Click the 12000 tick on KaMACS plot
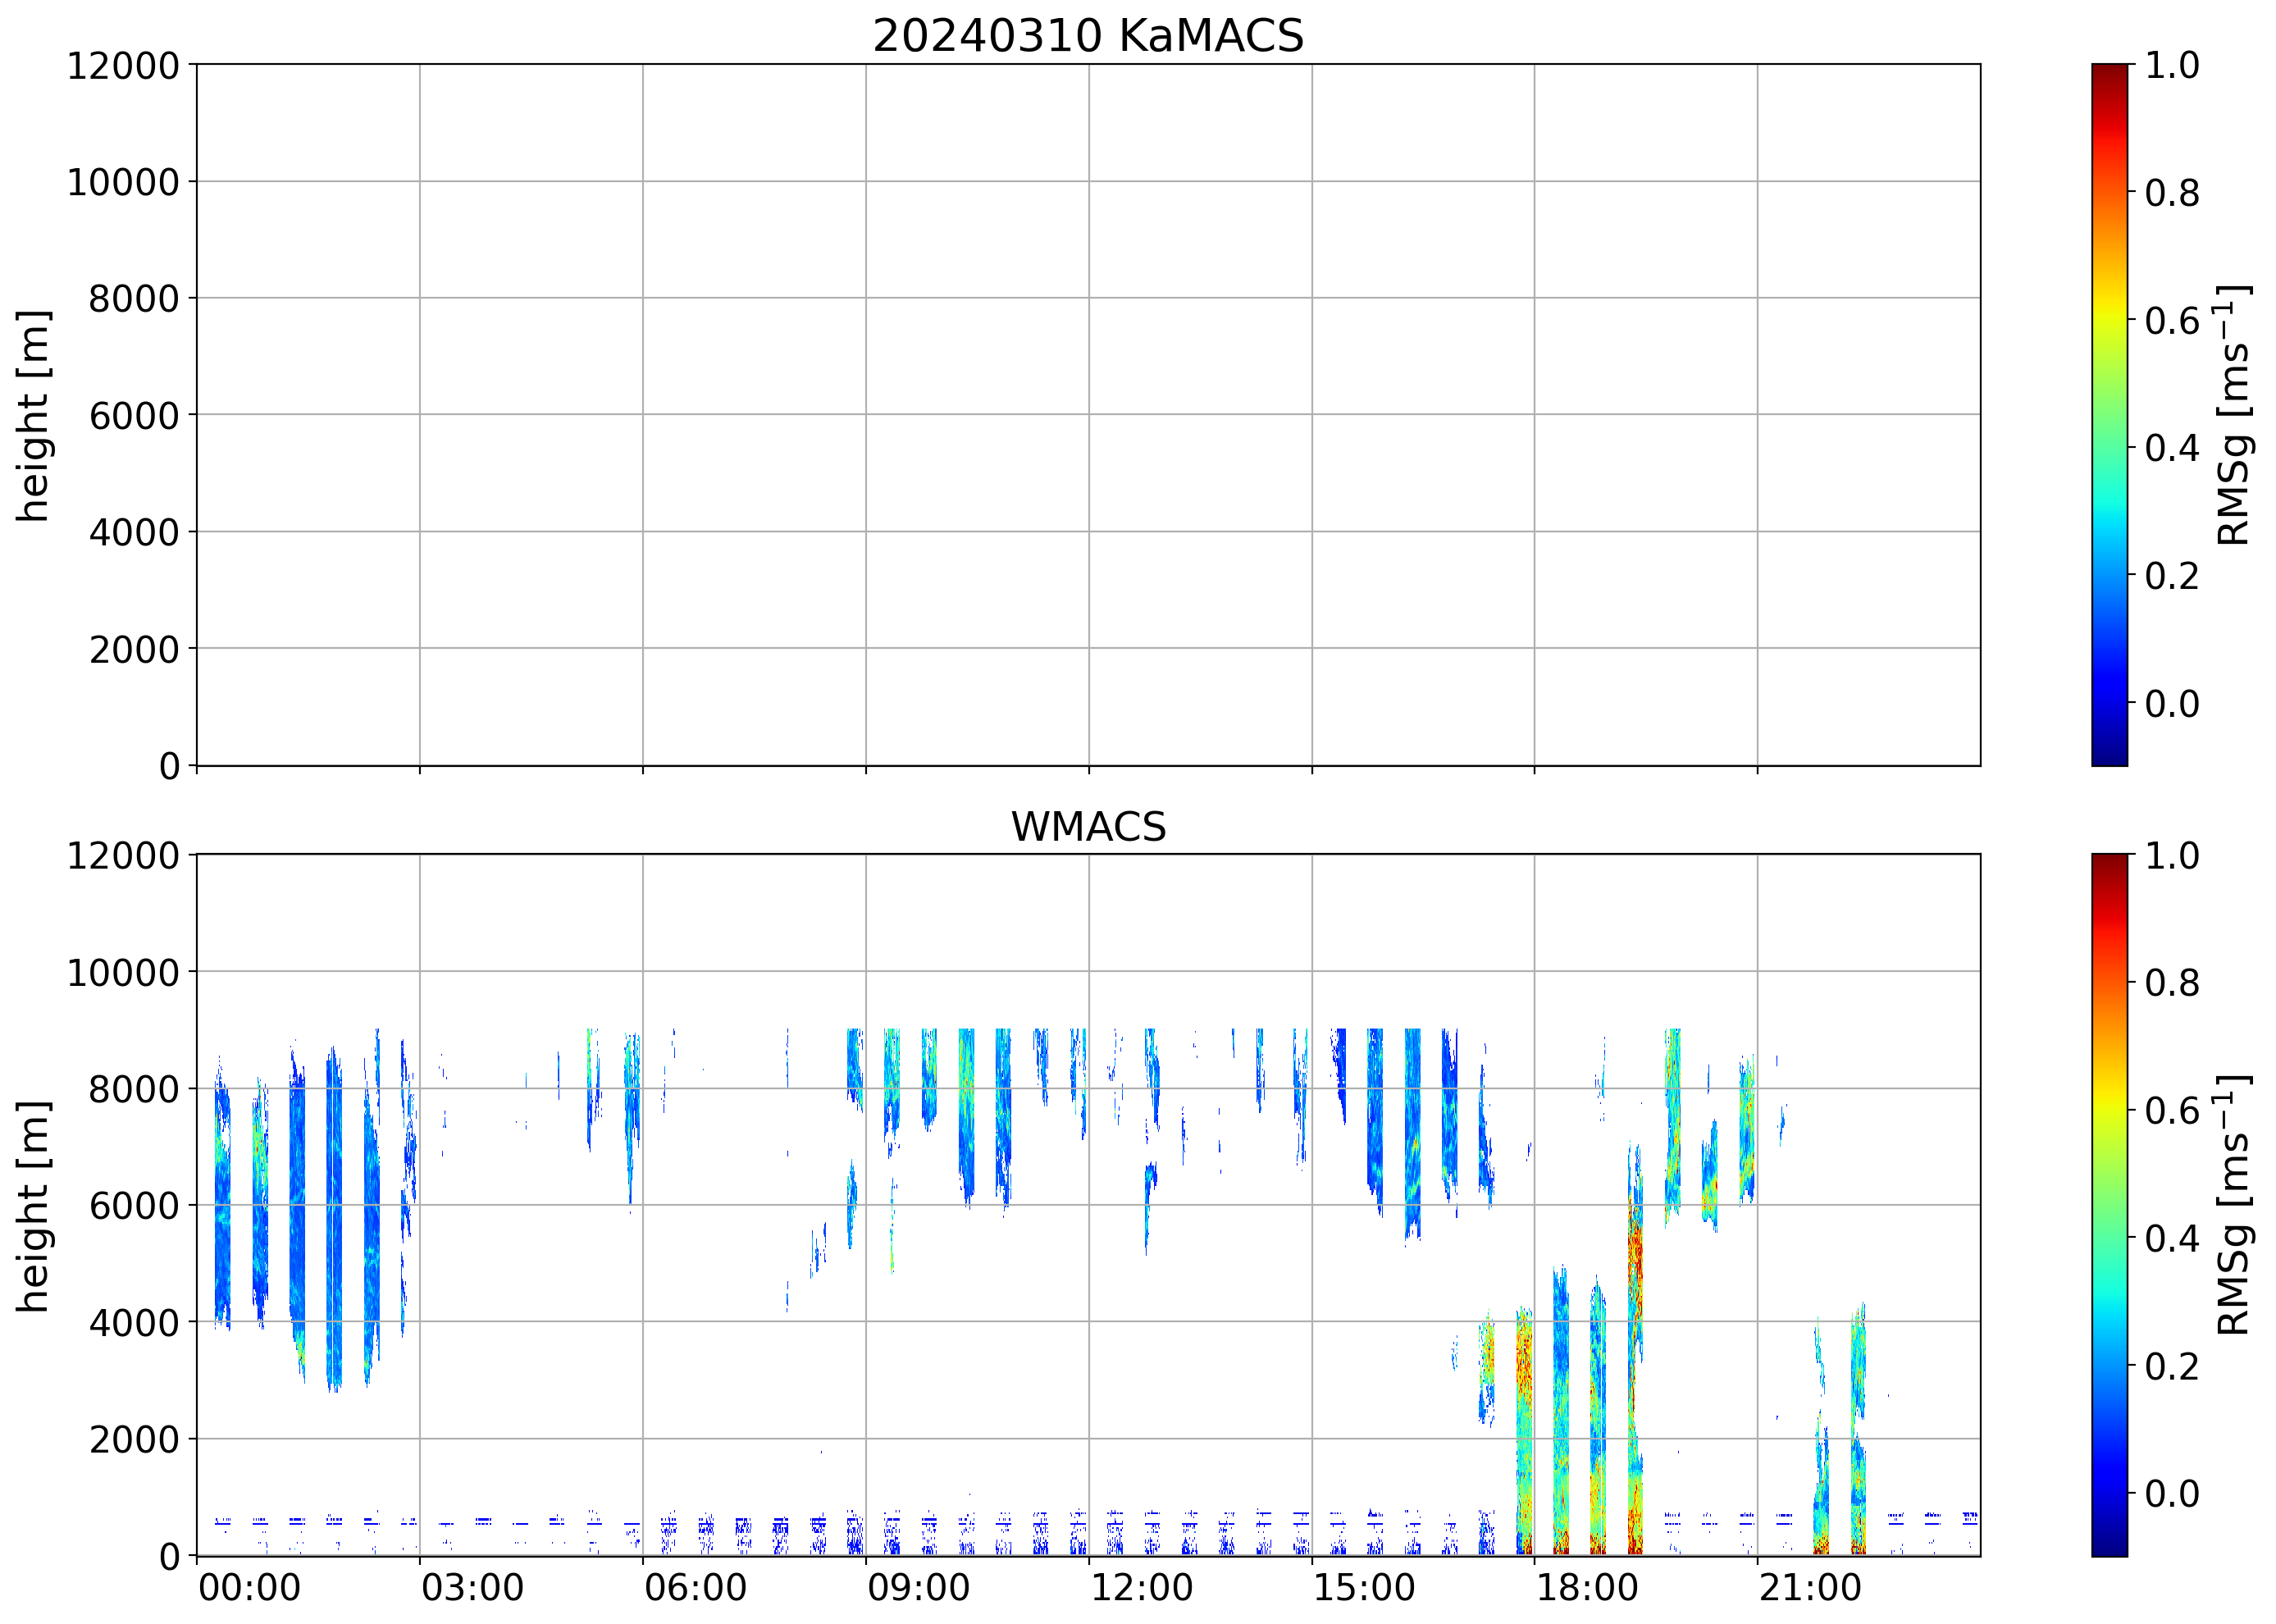Viewport: 2276px width, 1624px height. pos(122,66)
